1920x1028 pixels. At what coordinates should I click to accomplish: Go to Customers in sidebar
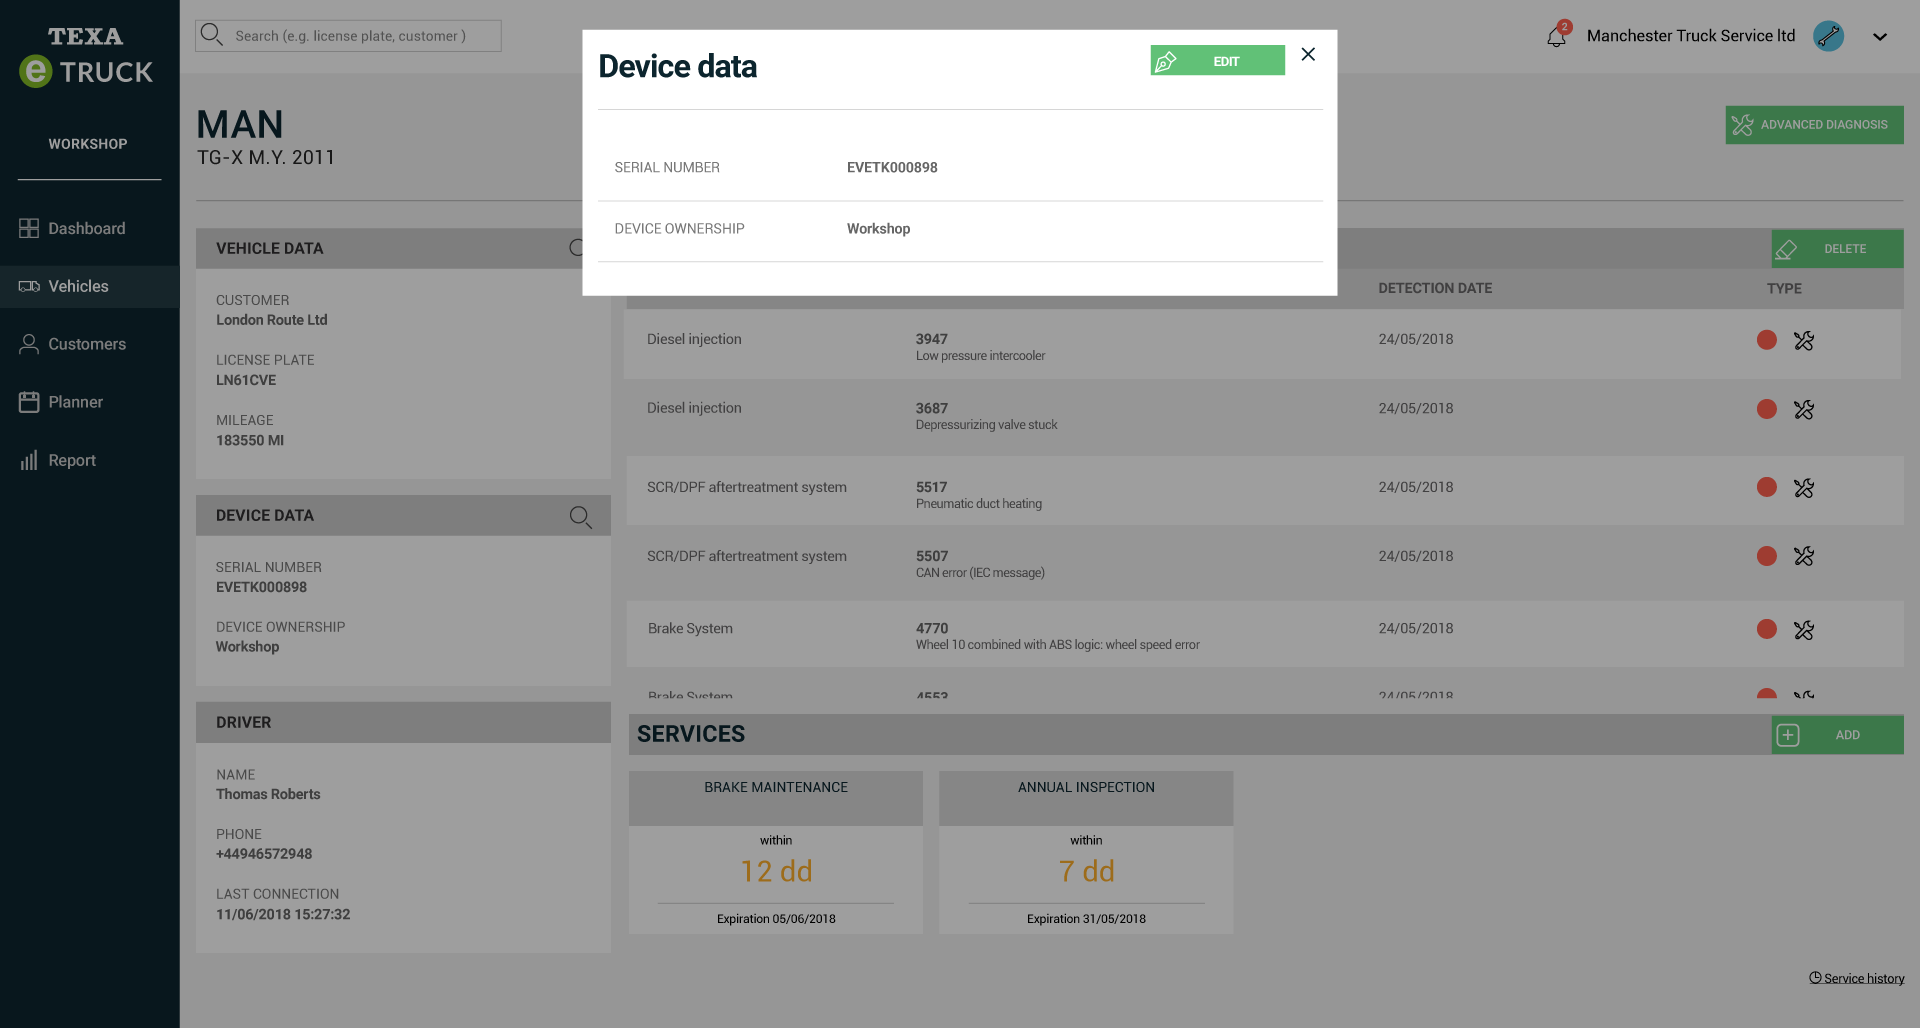click(x=87, y=344)
